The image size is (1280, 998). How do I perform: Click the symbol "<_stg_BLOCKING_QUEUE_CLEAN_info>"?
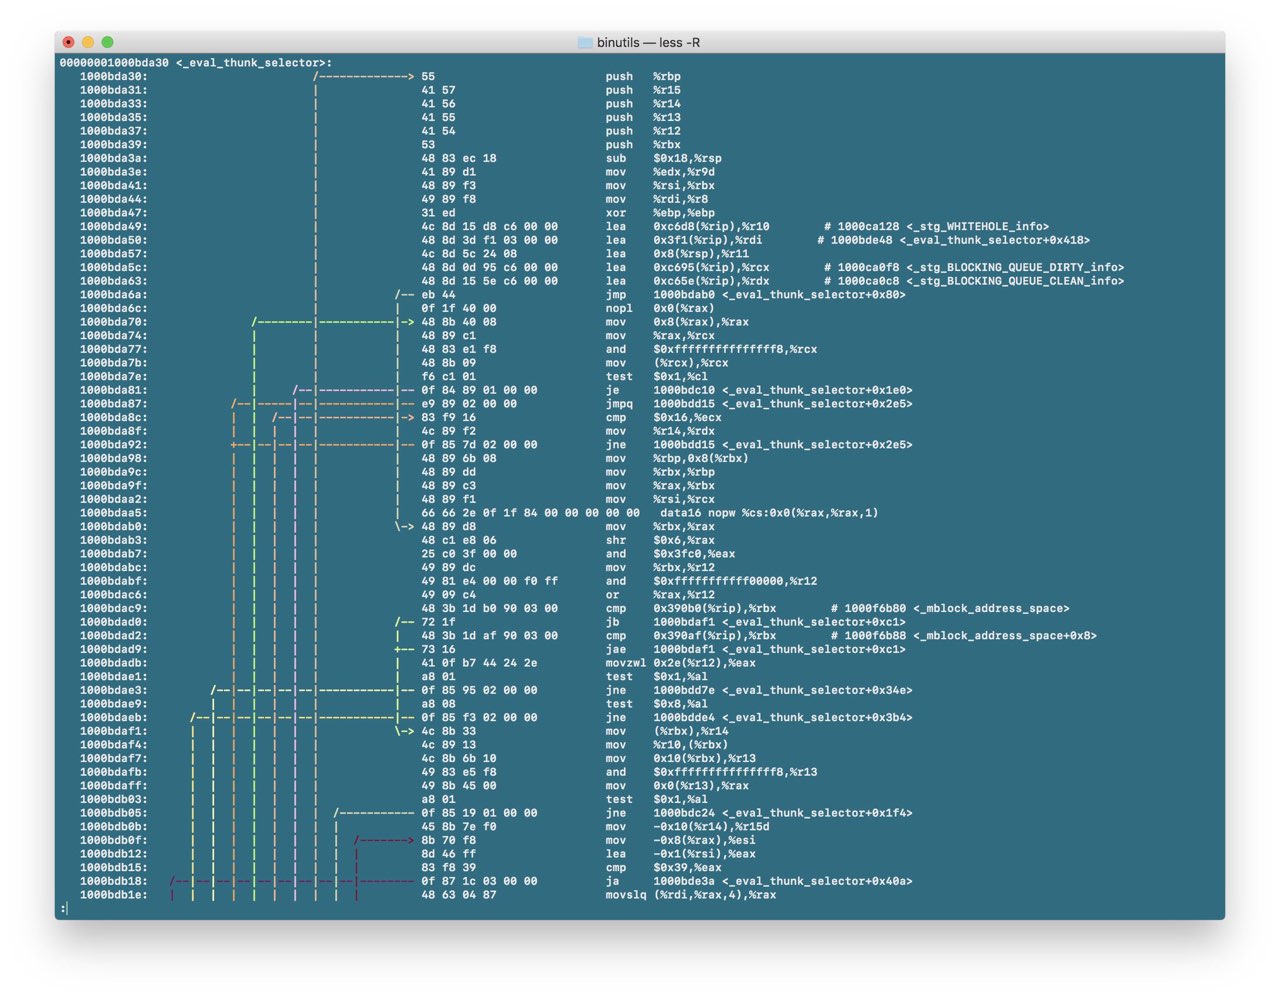[1015, 282]
